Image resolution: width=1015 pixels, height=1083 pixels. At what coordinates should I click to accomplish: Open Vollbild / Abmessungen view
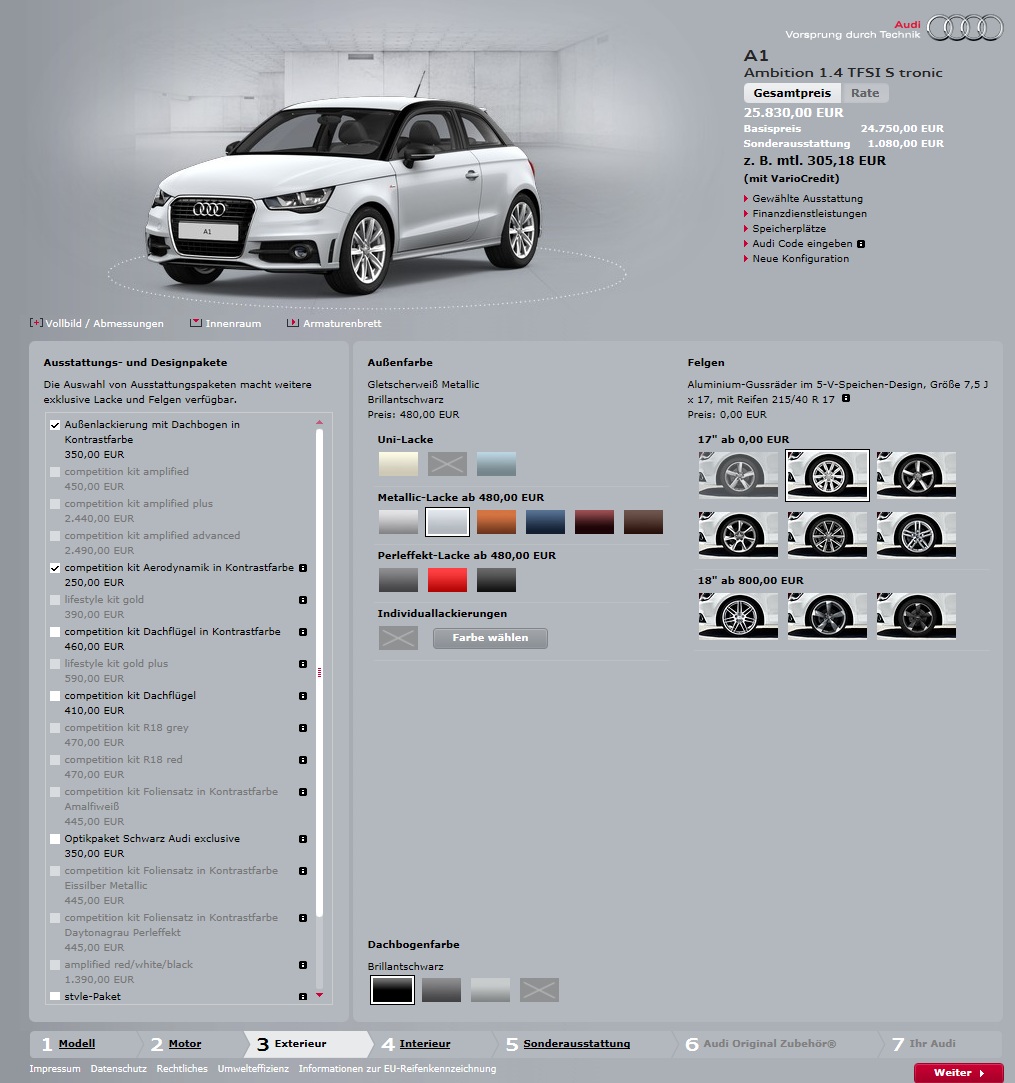tap(97, 323)
